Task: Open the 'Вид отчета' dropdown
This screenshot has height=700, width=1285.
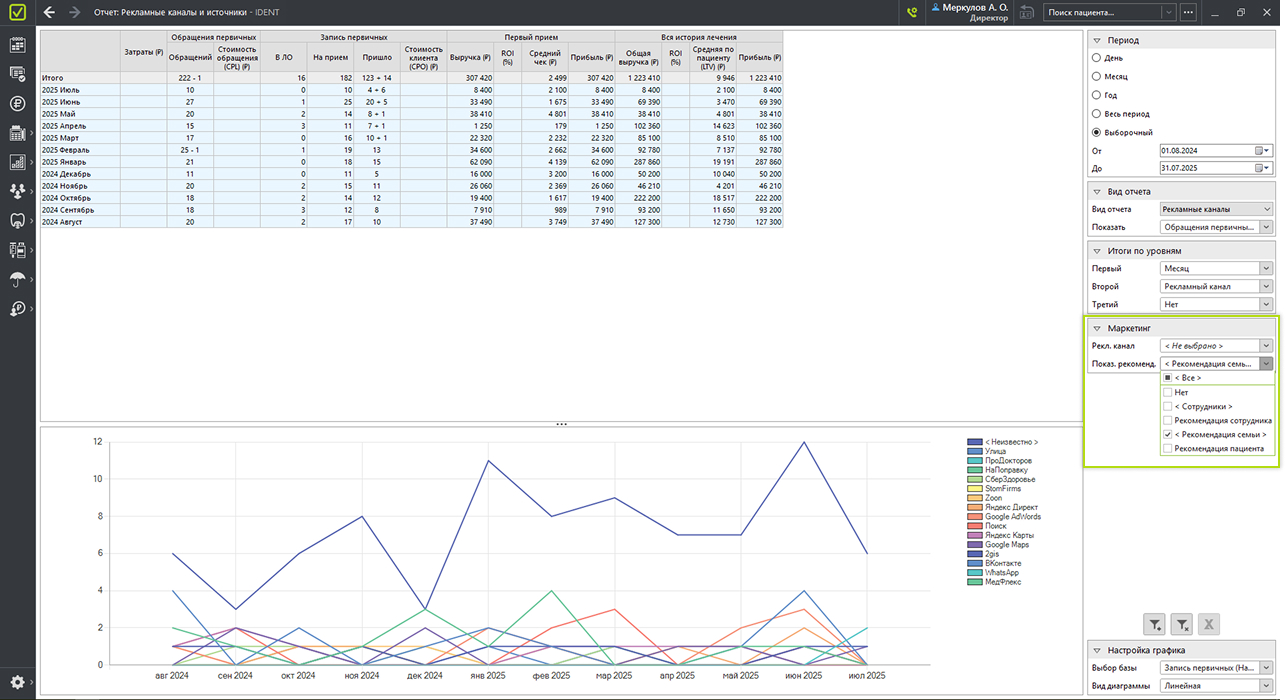Action: (1216, 209)
